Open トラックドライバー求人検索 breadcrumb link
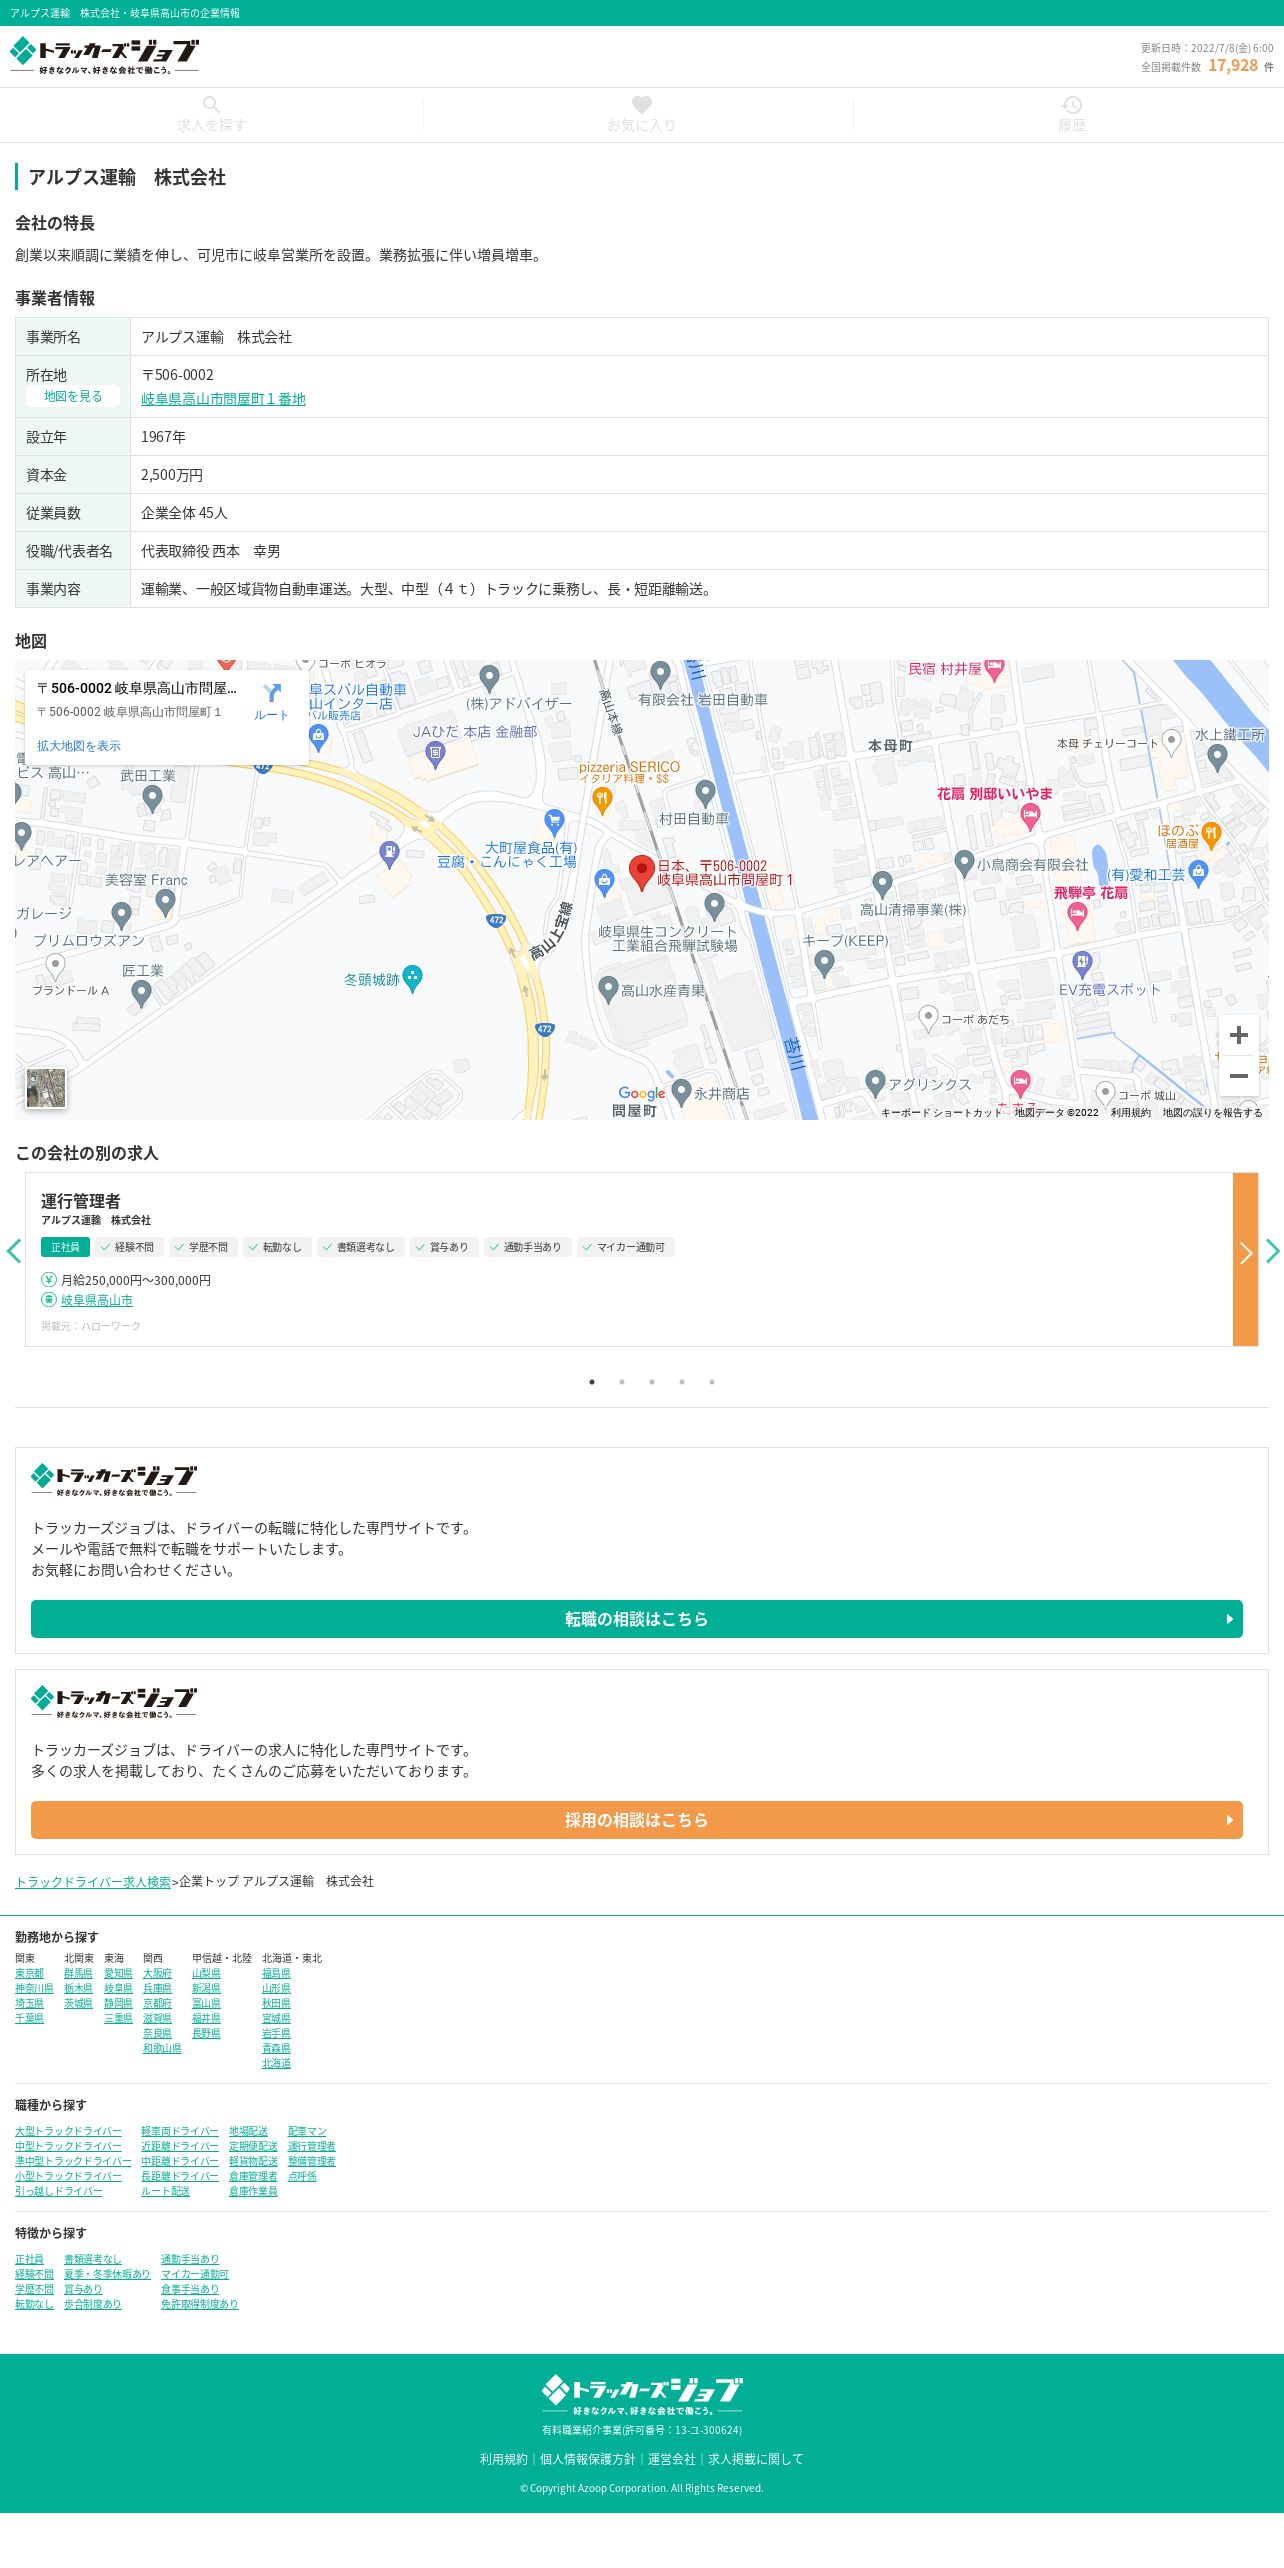Screen dimensions: 1284x2568 [93, 1881]
